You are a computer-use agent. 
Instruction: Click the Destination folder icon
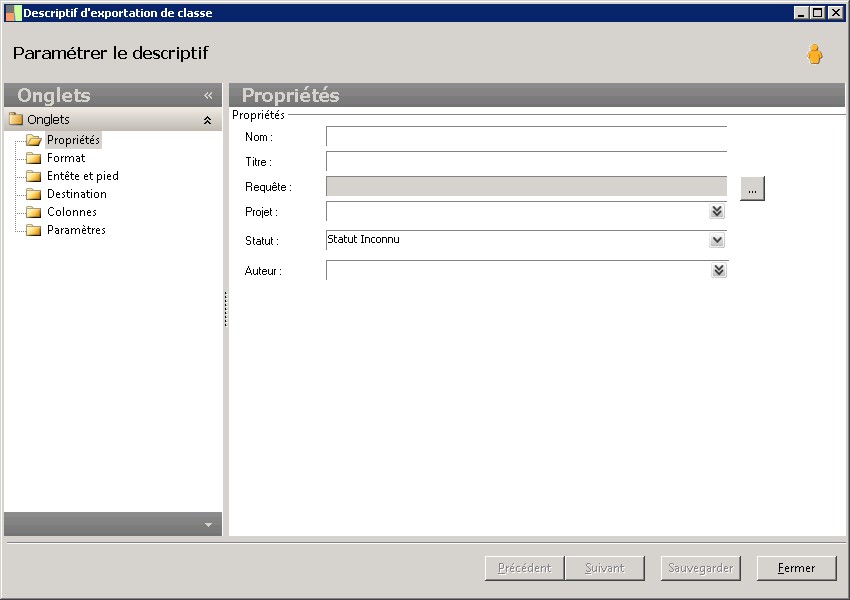[34, 194]
